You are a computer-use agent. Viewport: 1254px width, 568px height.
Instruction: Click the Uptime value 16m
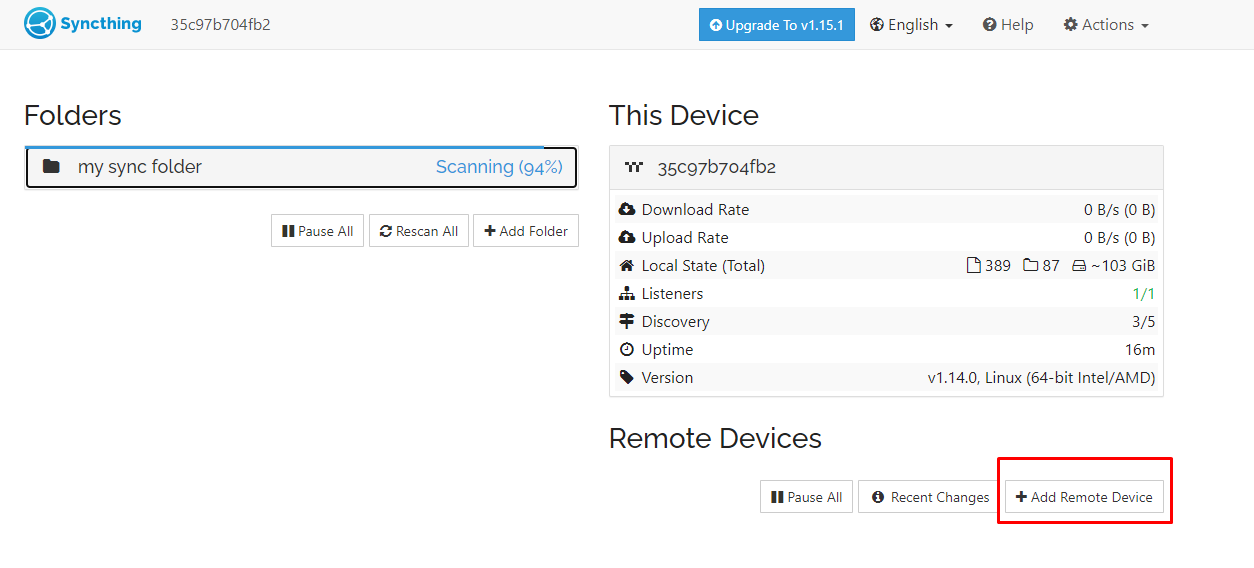point(1140,349)
